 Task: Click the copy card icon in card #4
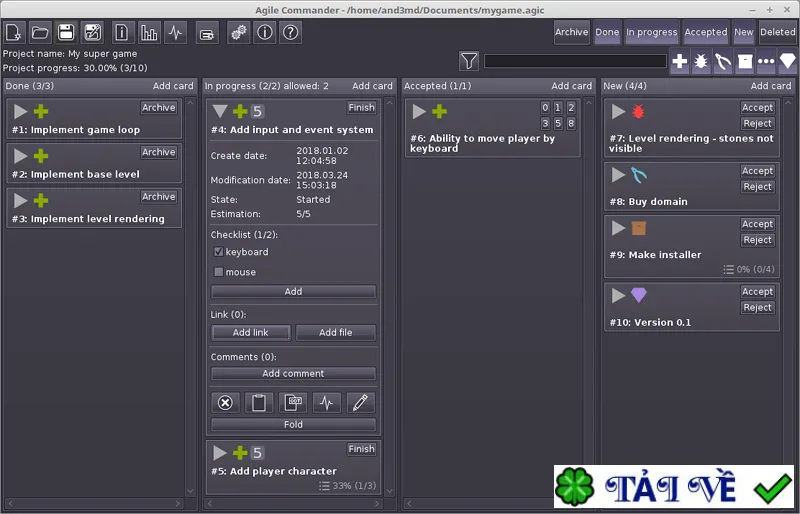293,403
